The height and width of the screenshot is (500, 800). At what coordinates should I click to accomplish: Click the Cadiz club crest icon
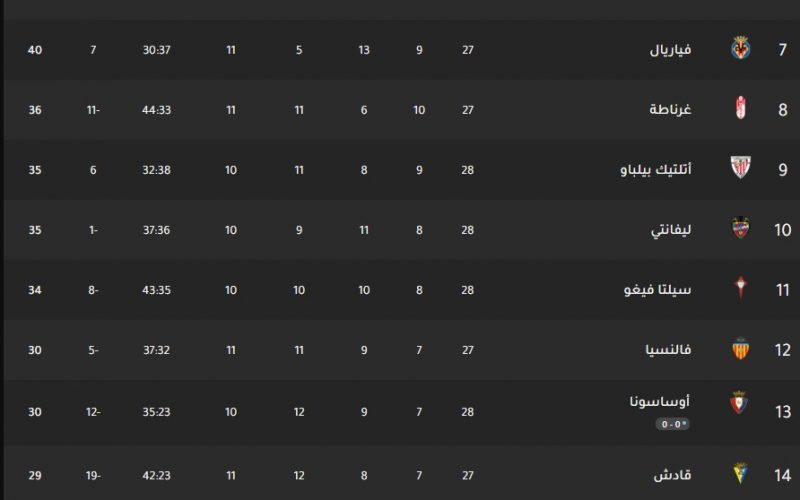click(741, 473)
